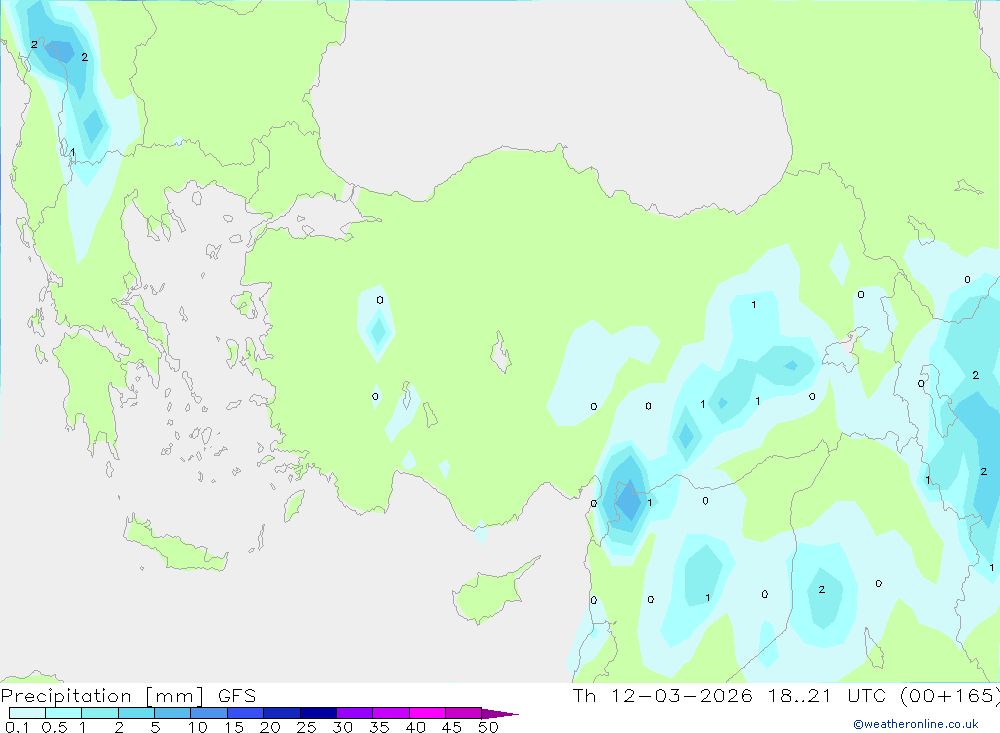Click the "15" legend scale label
The height and width of the screenshot is (733, 1000).
(x=234, y=727)
